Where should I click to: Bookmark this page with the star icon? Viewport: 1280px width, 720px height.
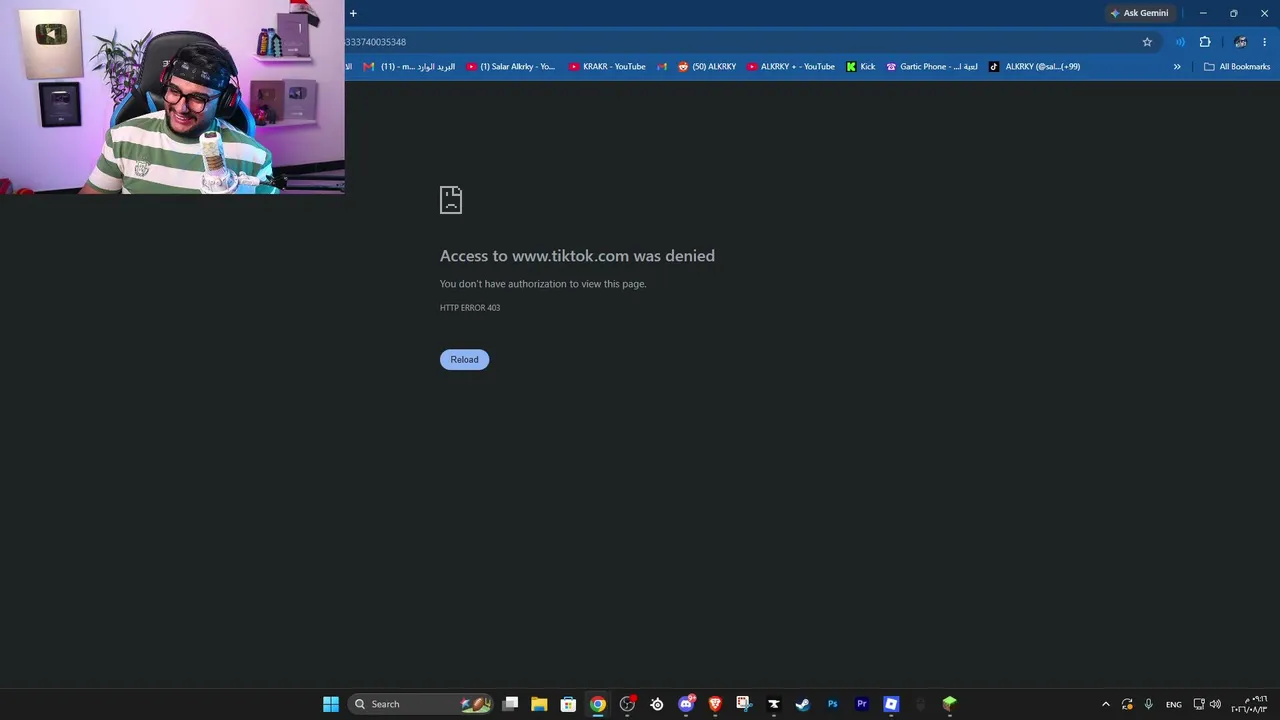click(1147, 42)
